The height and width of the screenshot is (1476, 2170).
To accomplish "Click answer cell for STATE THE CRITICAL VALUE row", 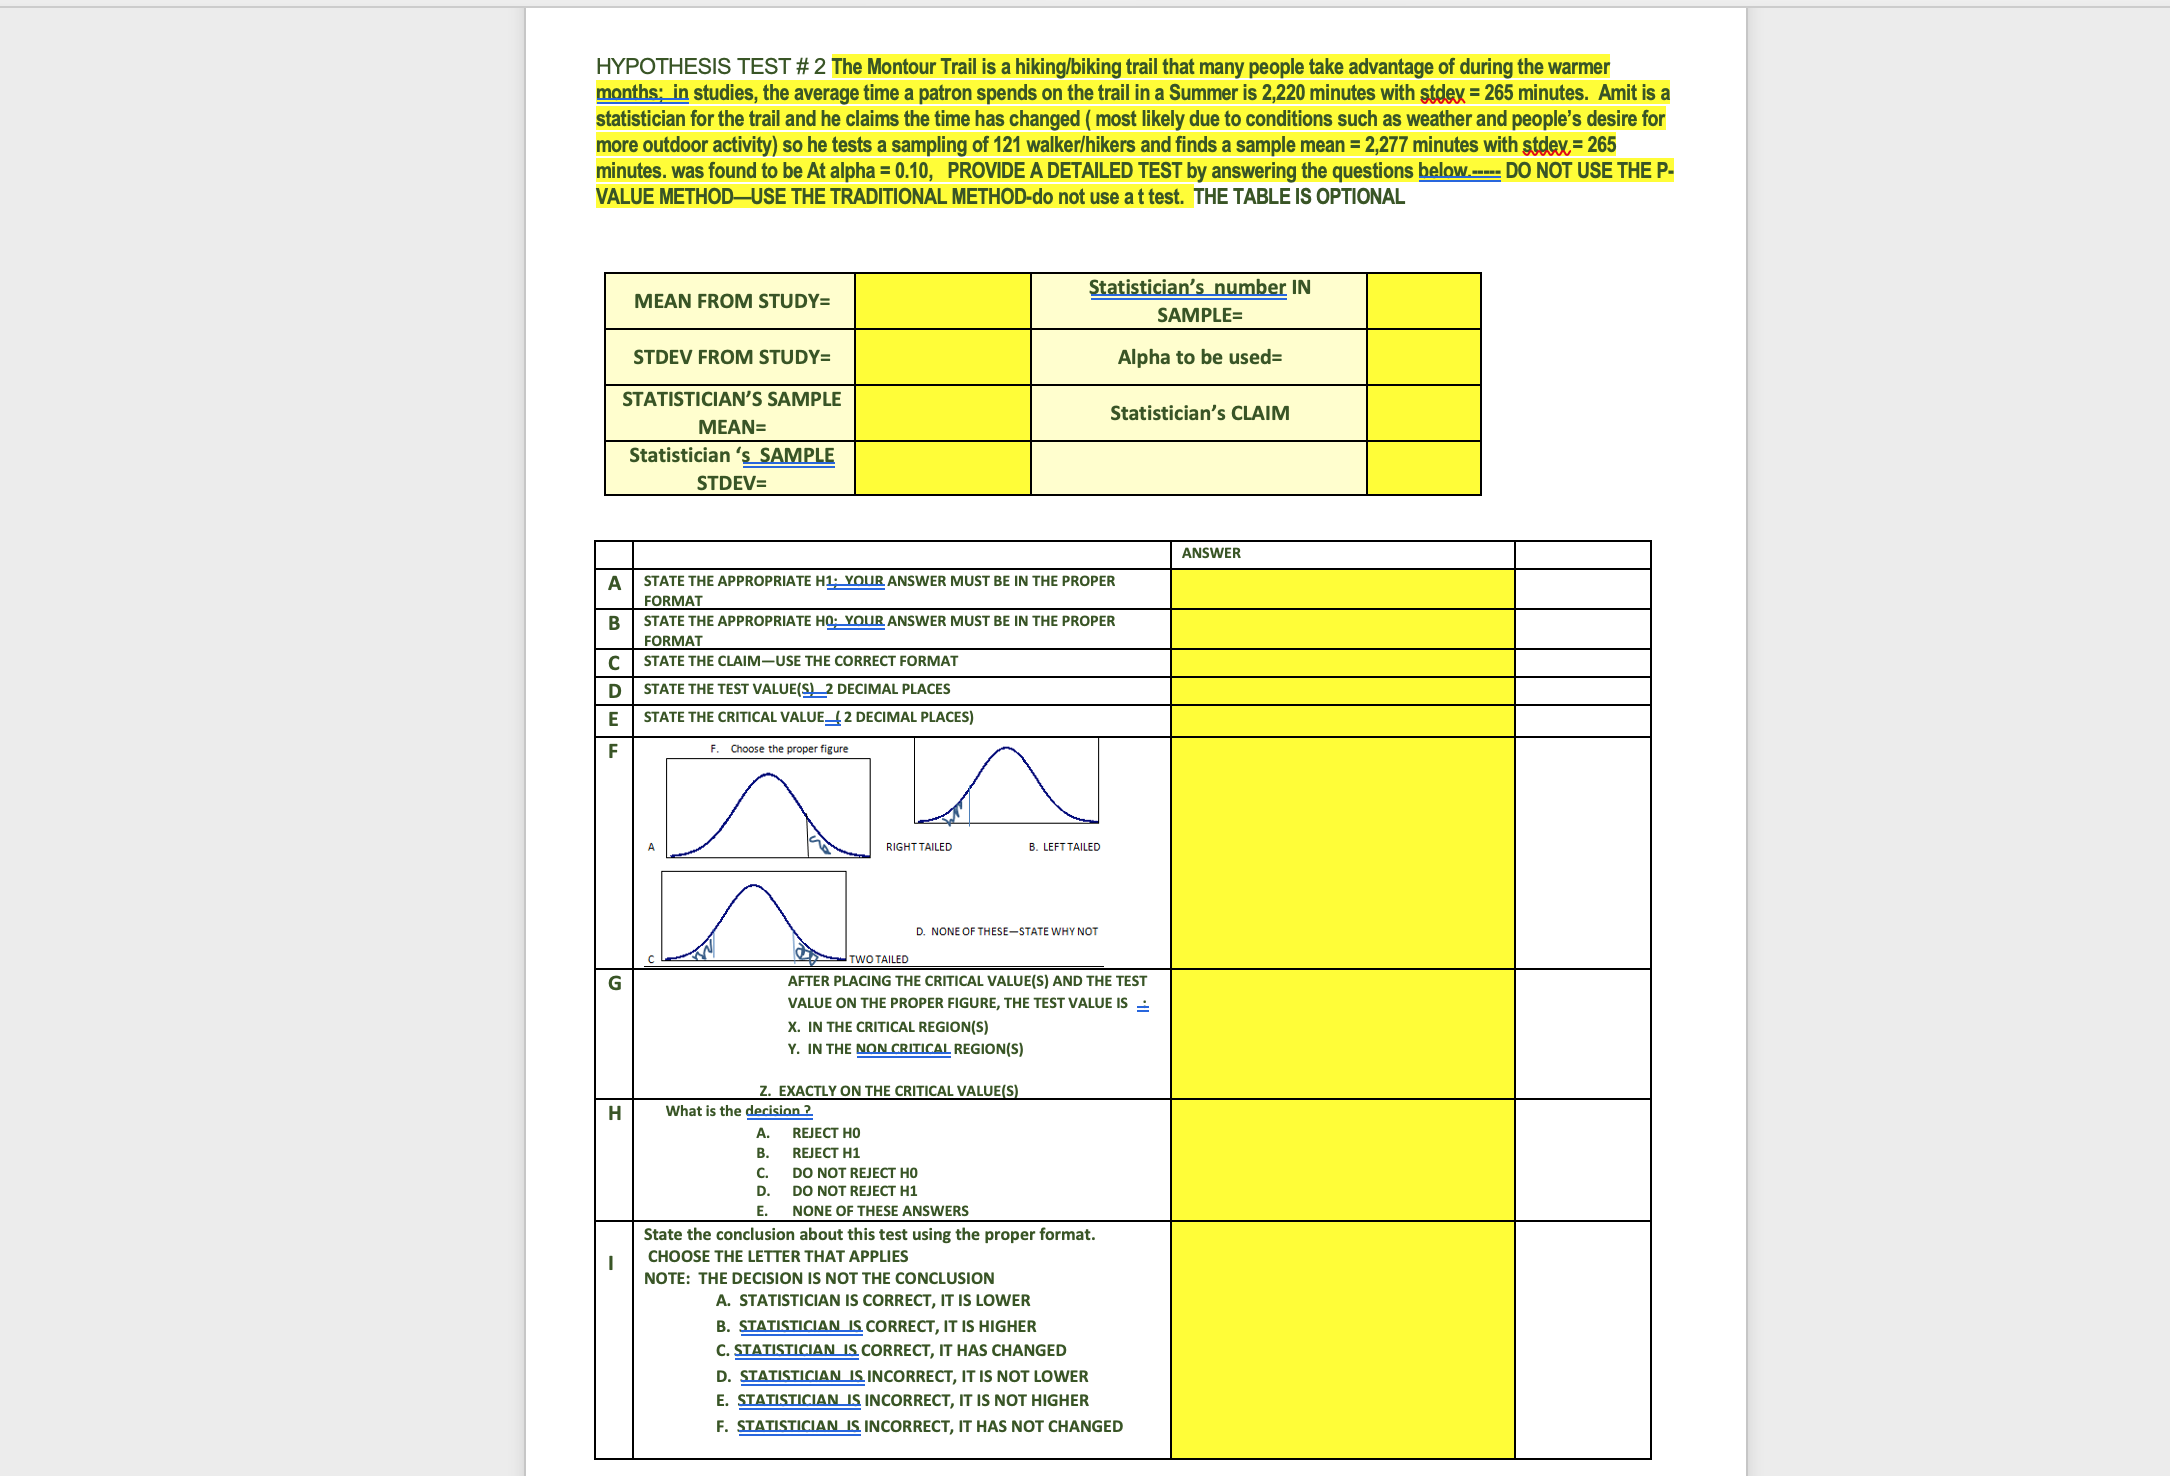I will [1342, 720].
